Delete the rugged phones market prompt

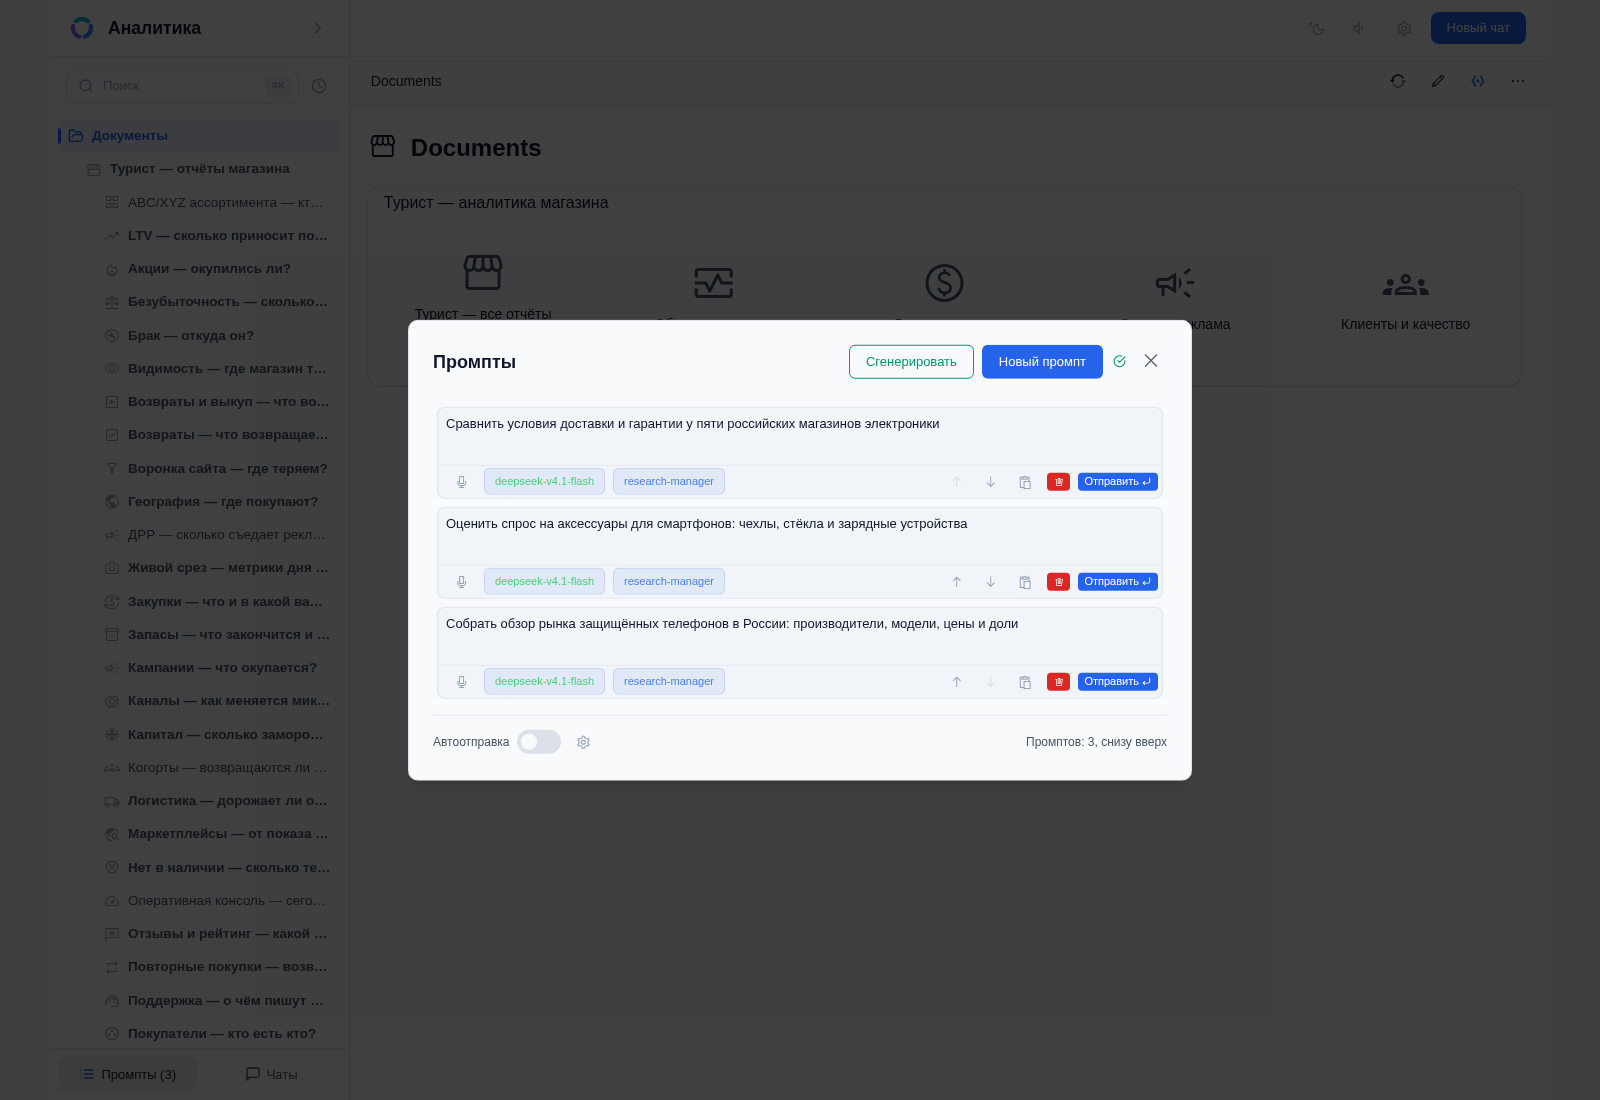1058,682
